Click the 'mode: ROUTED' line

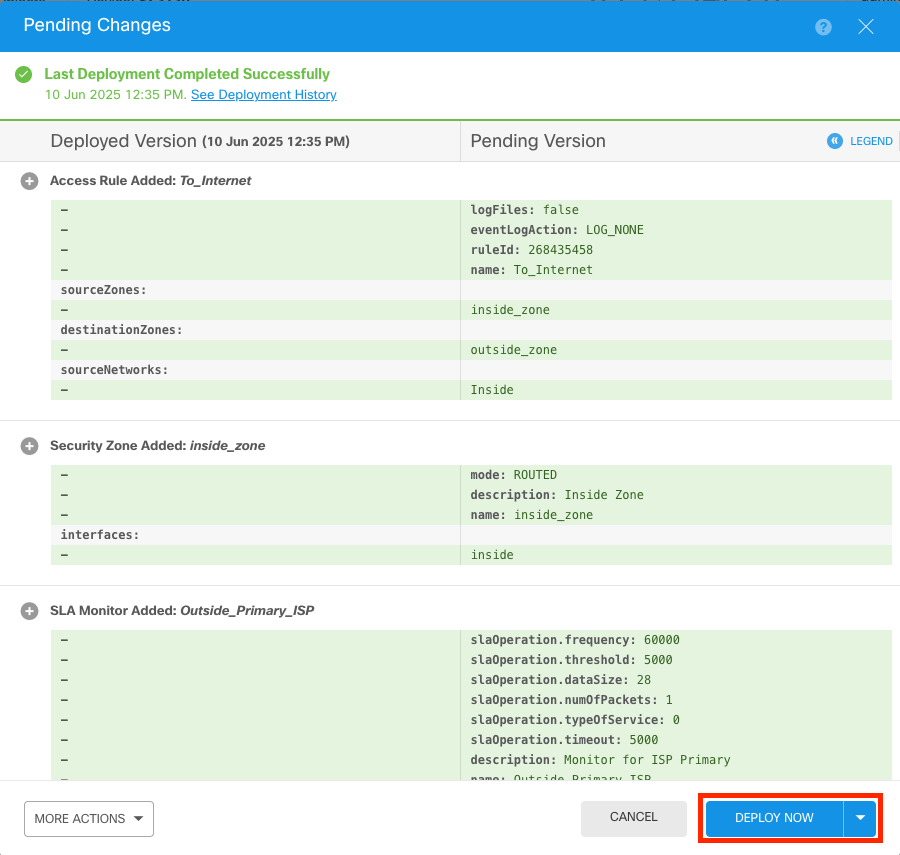(x=514, y=475)
